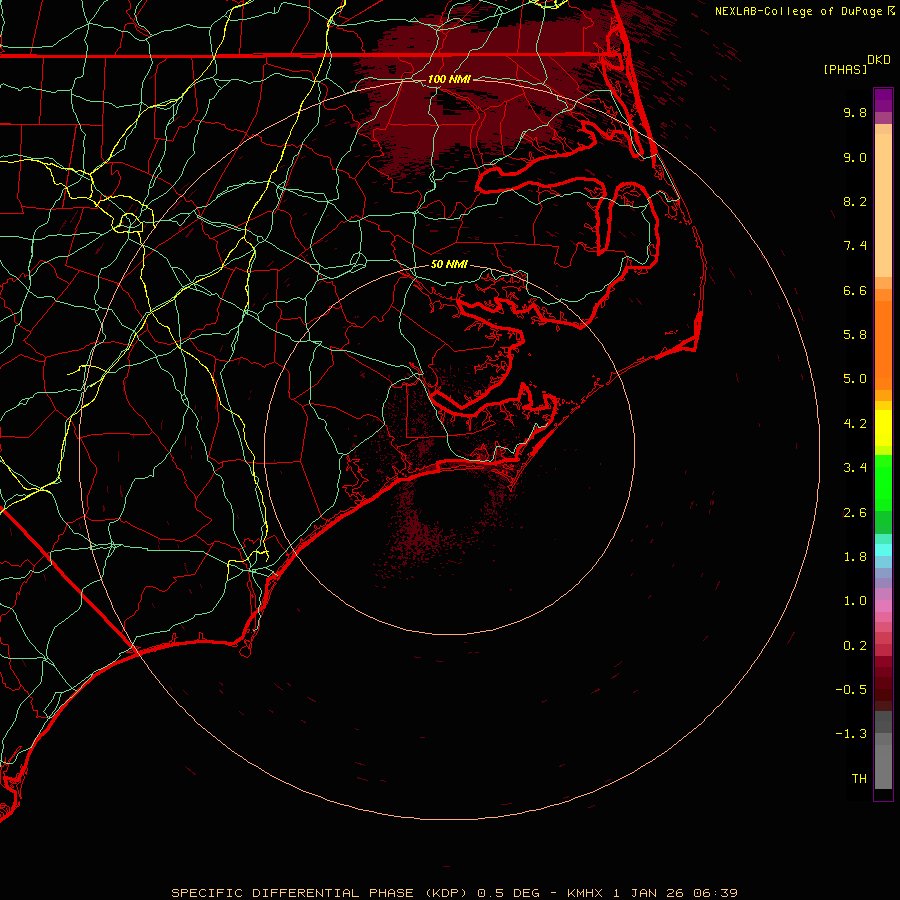Click the 100 NMI range ring label

[x=449, y=79]
